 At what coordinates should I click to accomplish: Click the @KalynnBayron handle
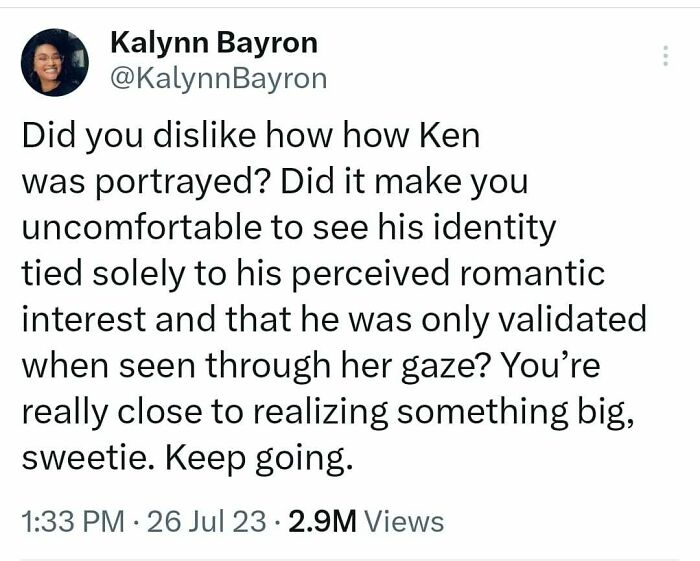pos(216,77)
